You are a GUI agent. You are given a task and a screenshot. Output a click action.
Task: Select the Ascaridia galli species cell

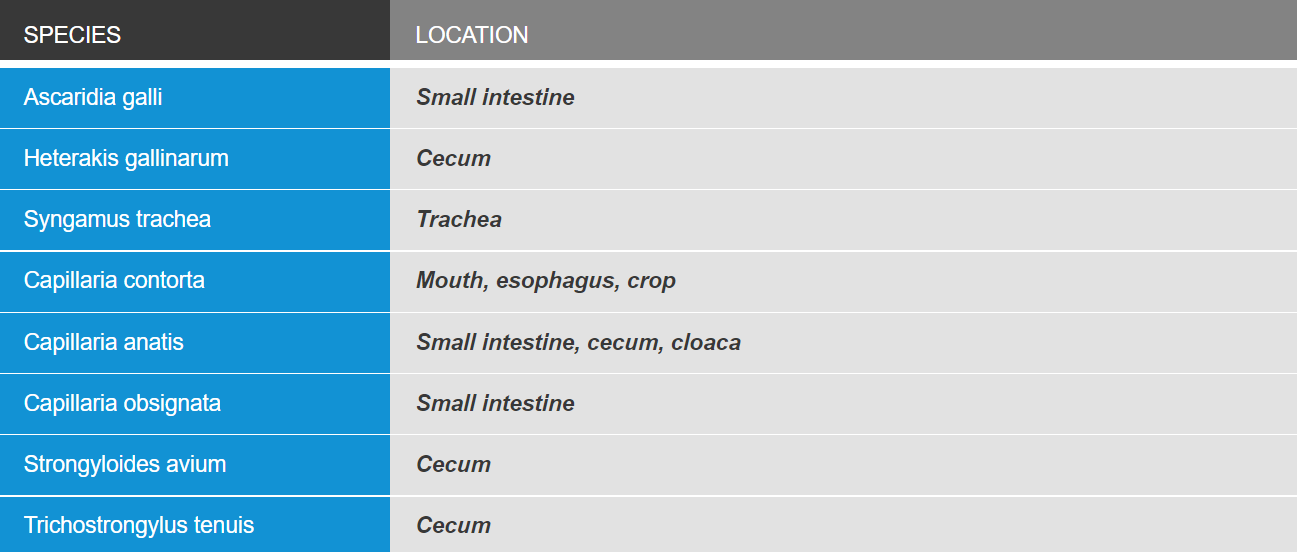click(195, 97)
